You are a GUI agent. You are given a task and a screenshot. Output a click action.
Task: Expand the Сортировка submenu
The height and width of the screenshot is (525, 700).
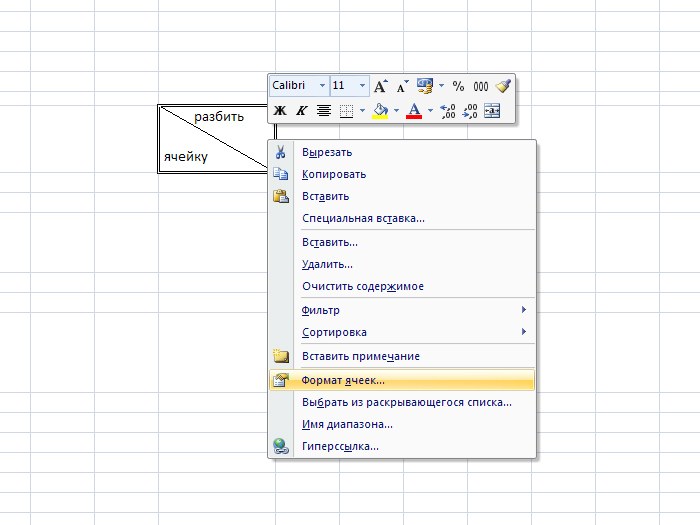point(402,332)
